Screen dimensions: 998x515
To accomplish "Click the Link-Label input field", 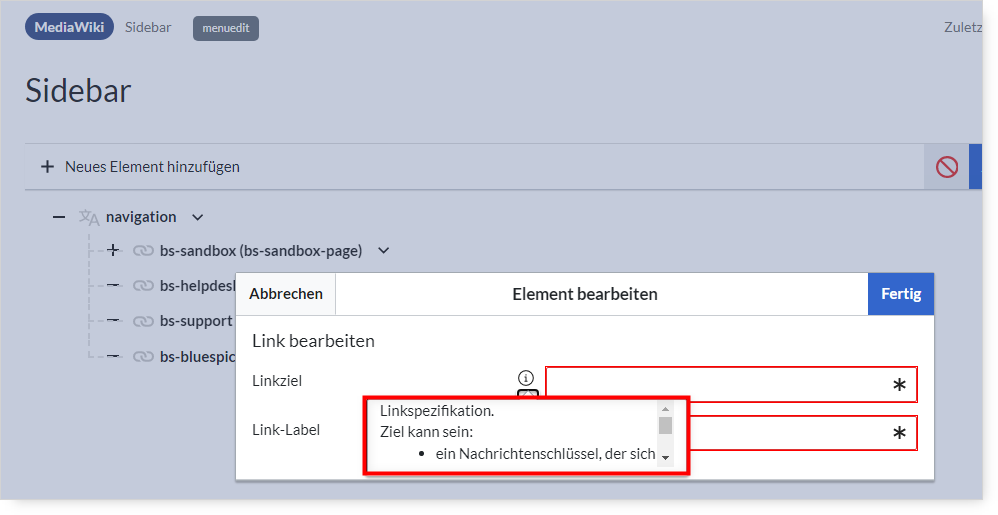I will [x=803, y=433].
